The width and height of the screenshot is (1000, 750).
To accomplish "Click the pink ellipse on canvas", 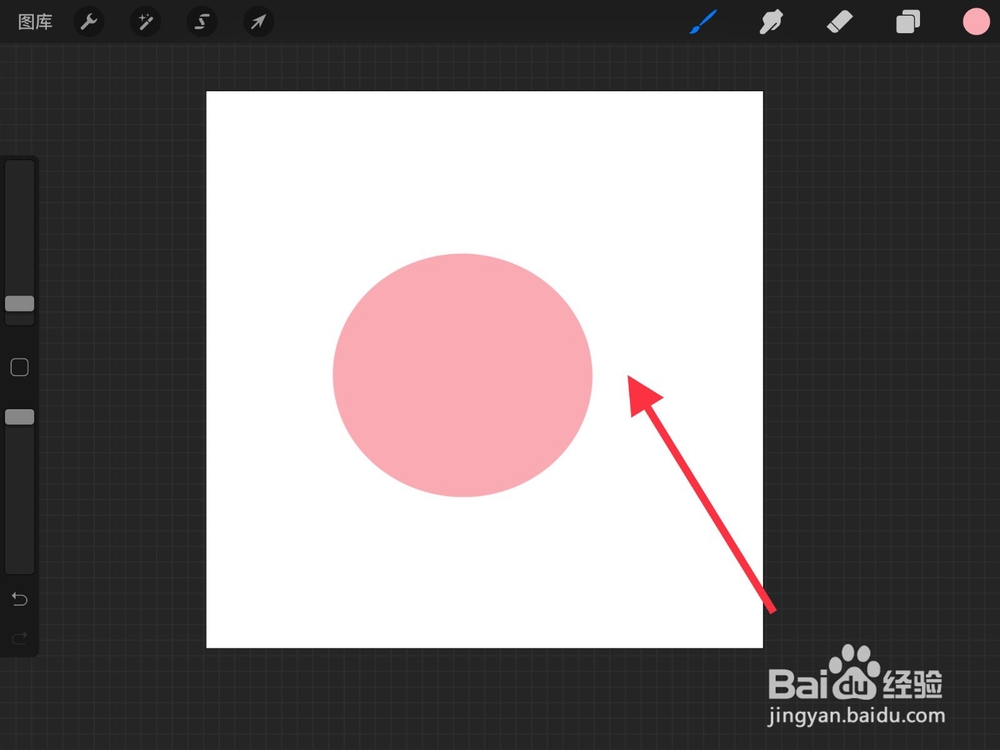I will [462, 375].
